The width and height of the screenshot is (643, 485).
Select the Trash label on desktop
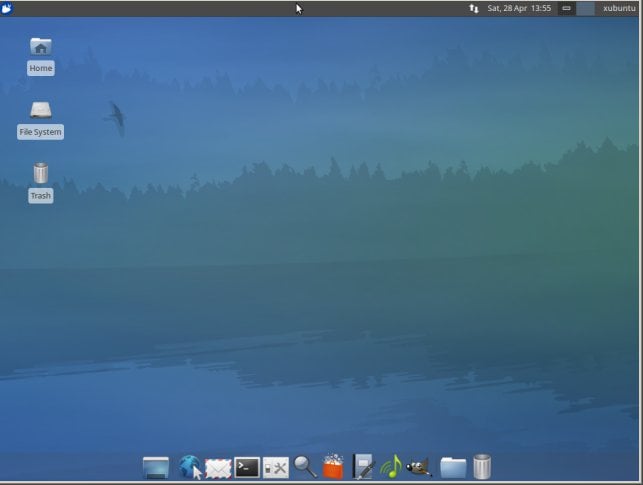[41, 196]
